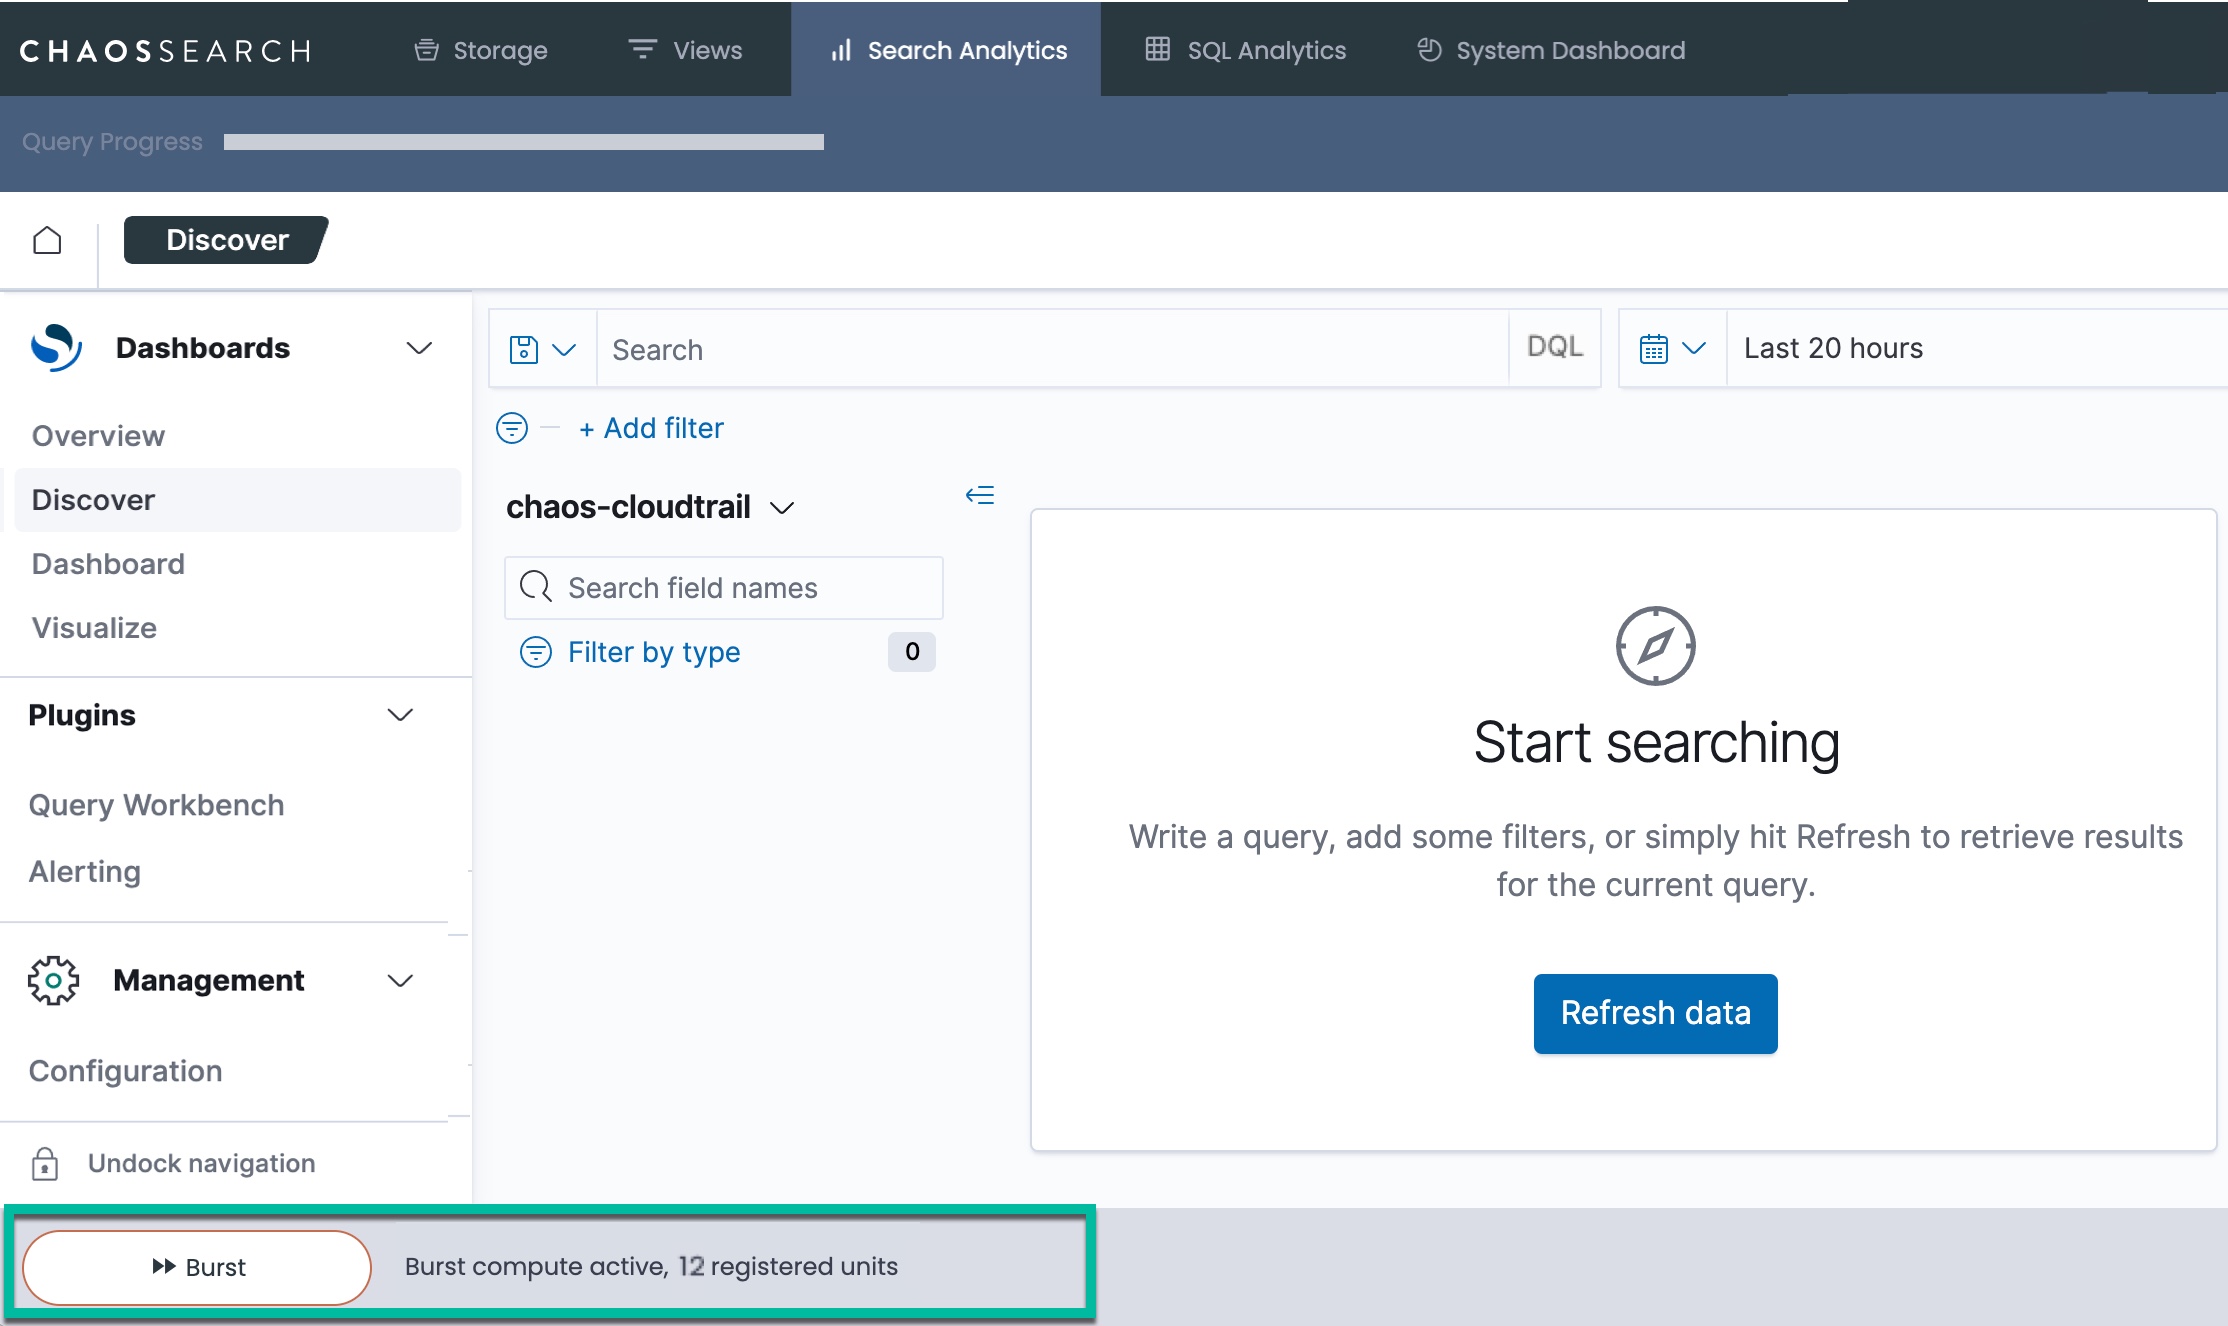The width and height of the screenshot is (2228, 1326).
Task: Open the saved queries disk icon
Action: [x=524, y=349]
